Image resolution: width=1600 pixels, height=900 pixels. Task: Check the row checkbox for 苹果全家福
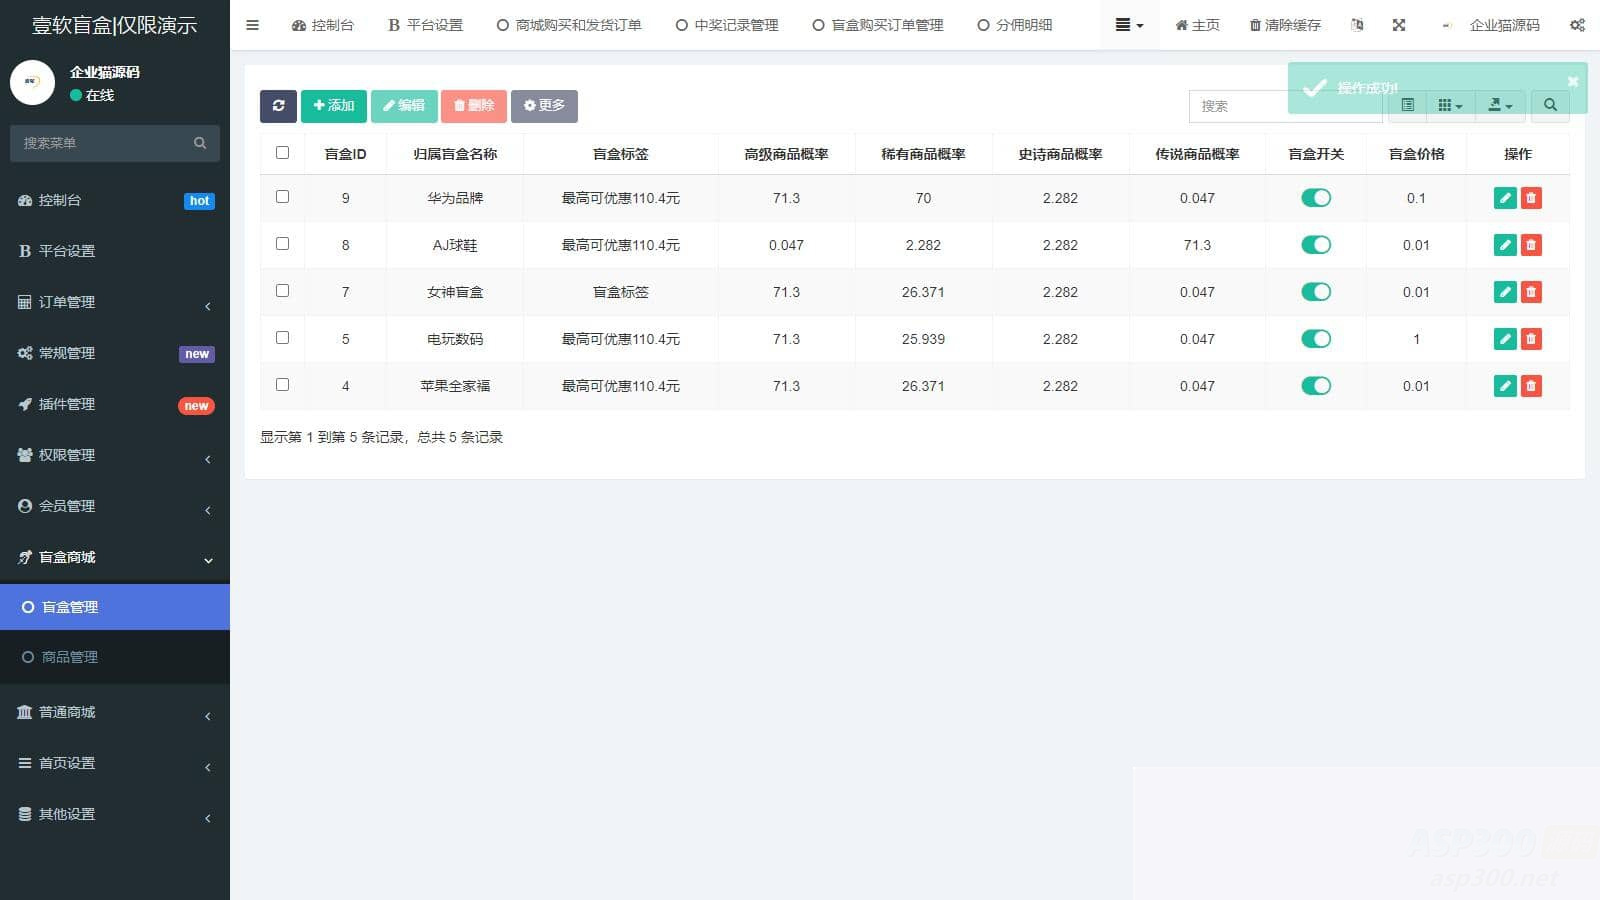click(282, 384)
